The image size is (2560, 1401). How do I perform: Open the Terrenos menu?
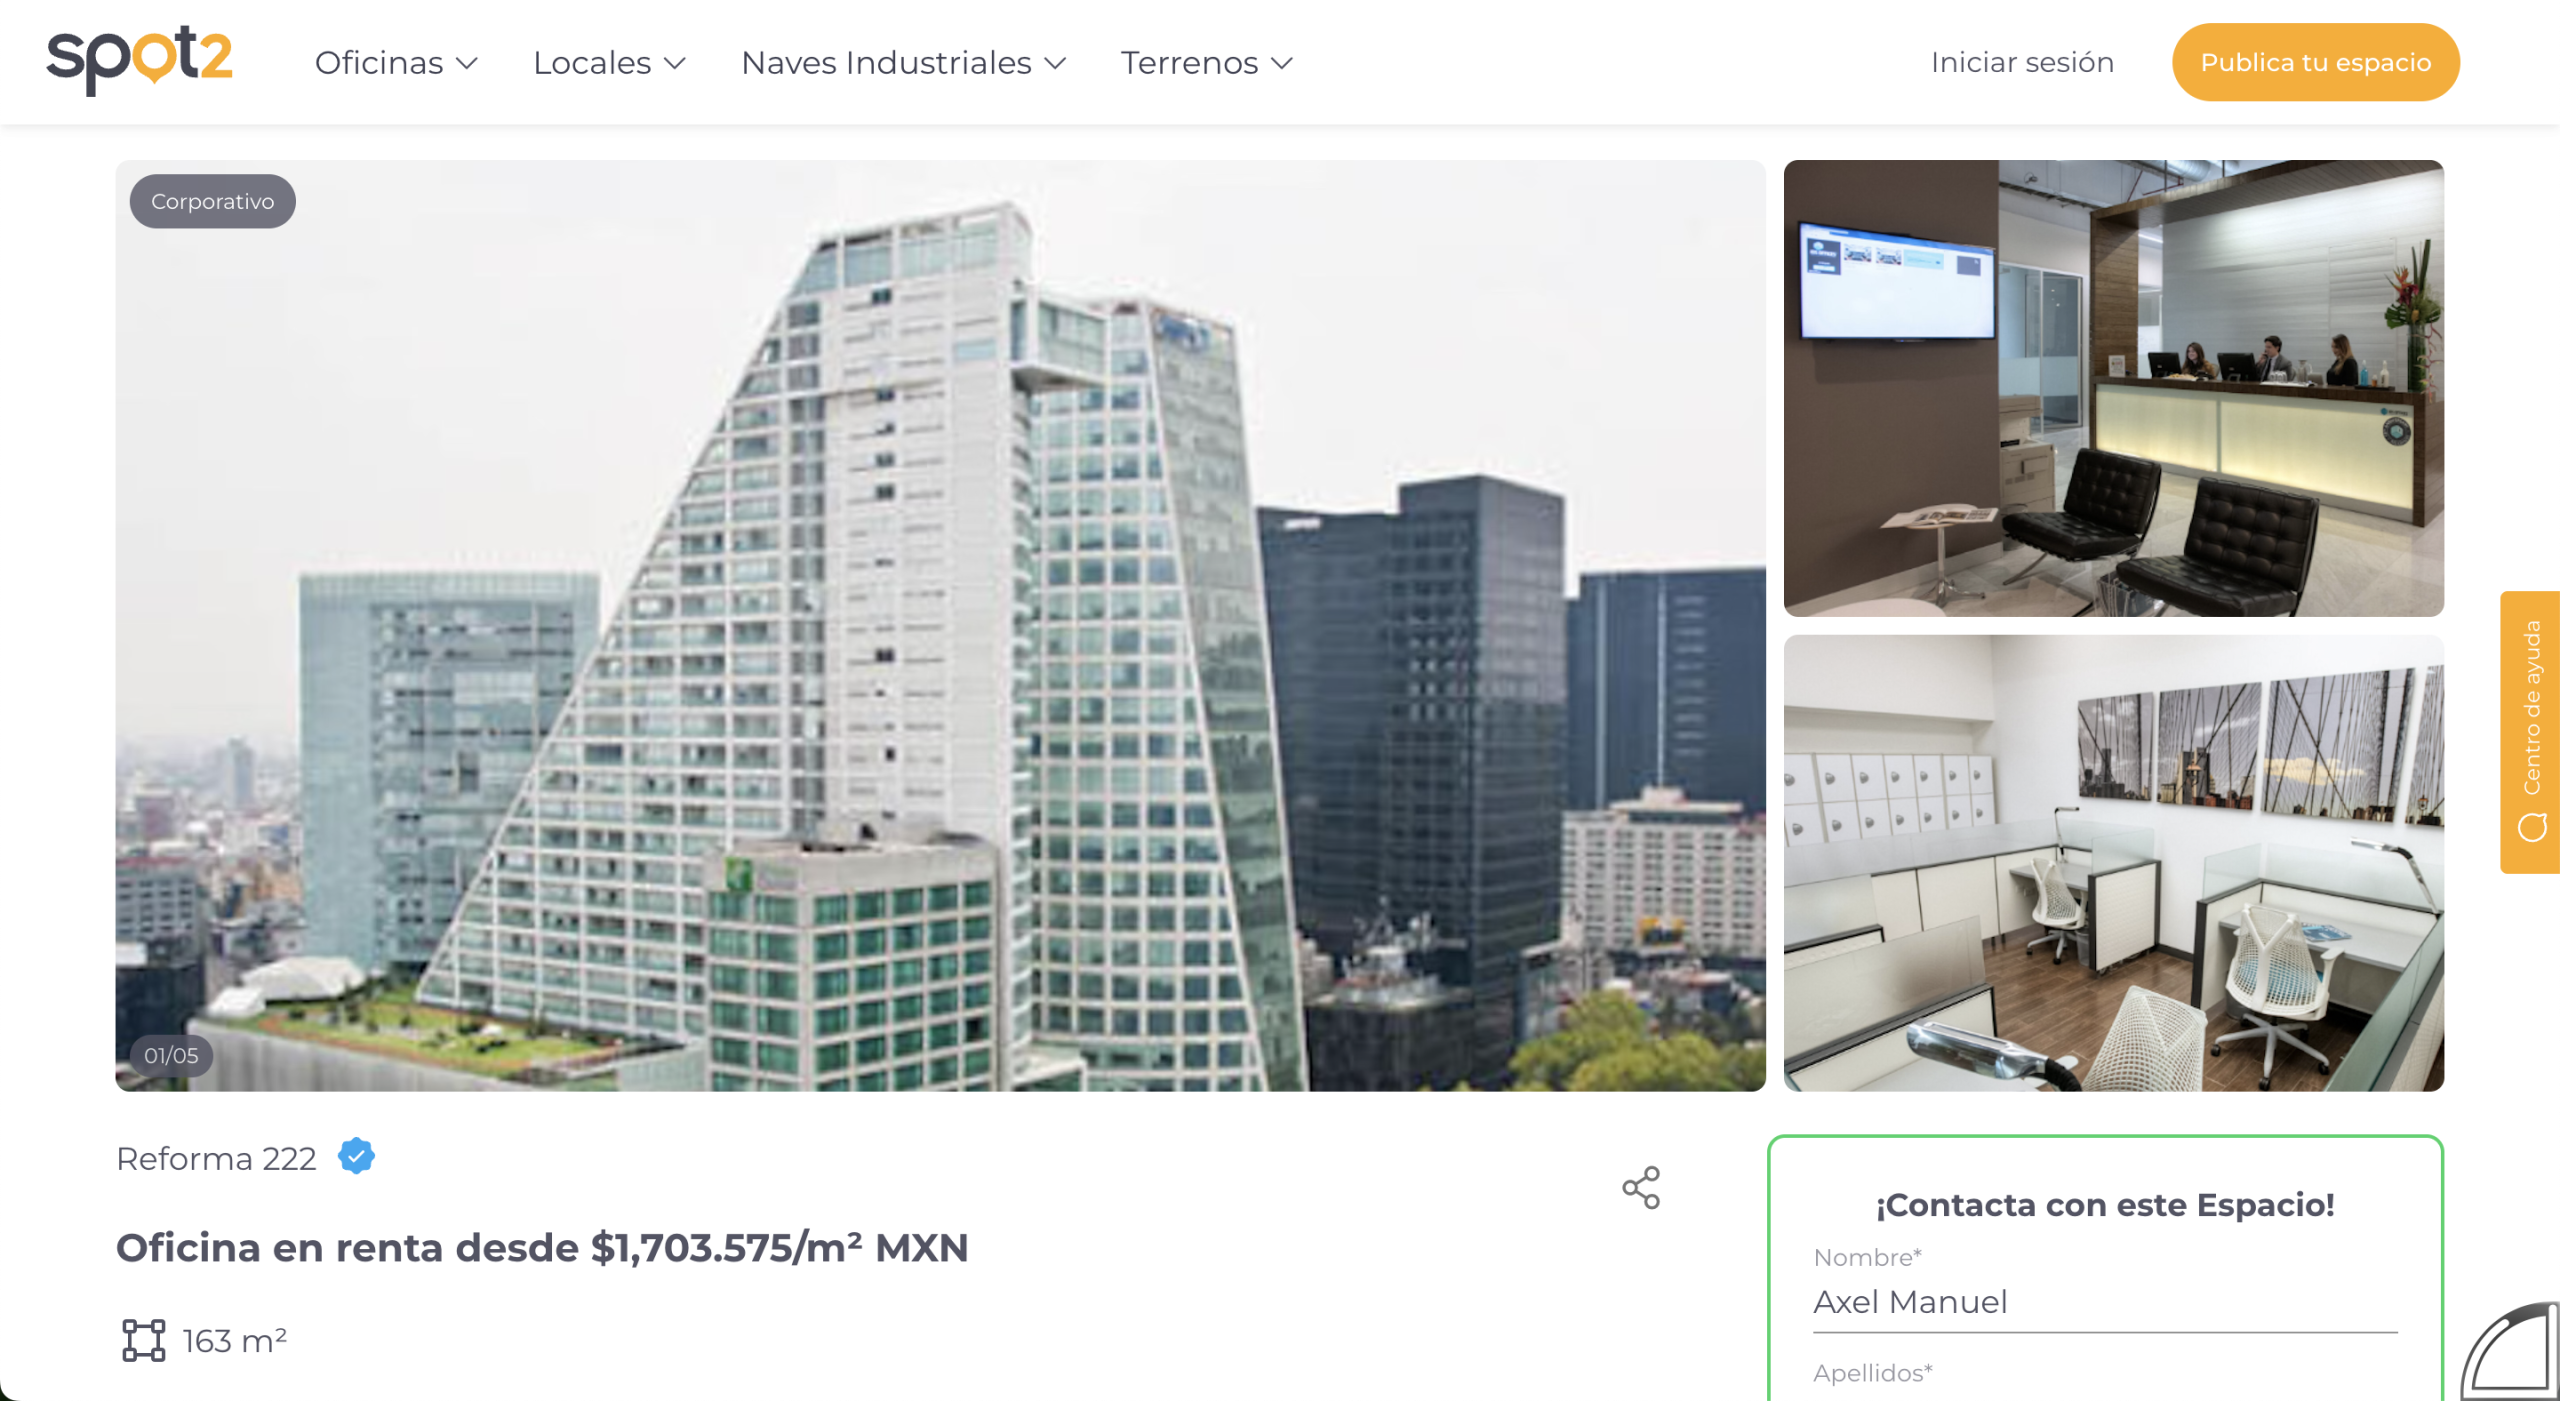1207,63
